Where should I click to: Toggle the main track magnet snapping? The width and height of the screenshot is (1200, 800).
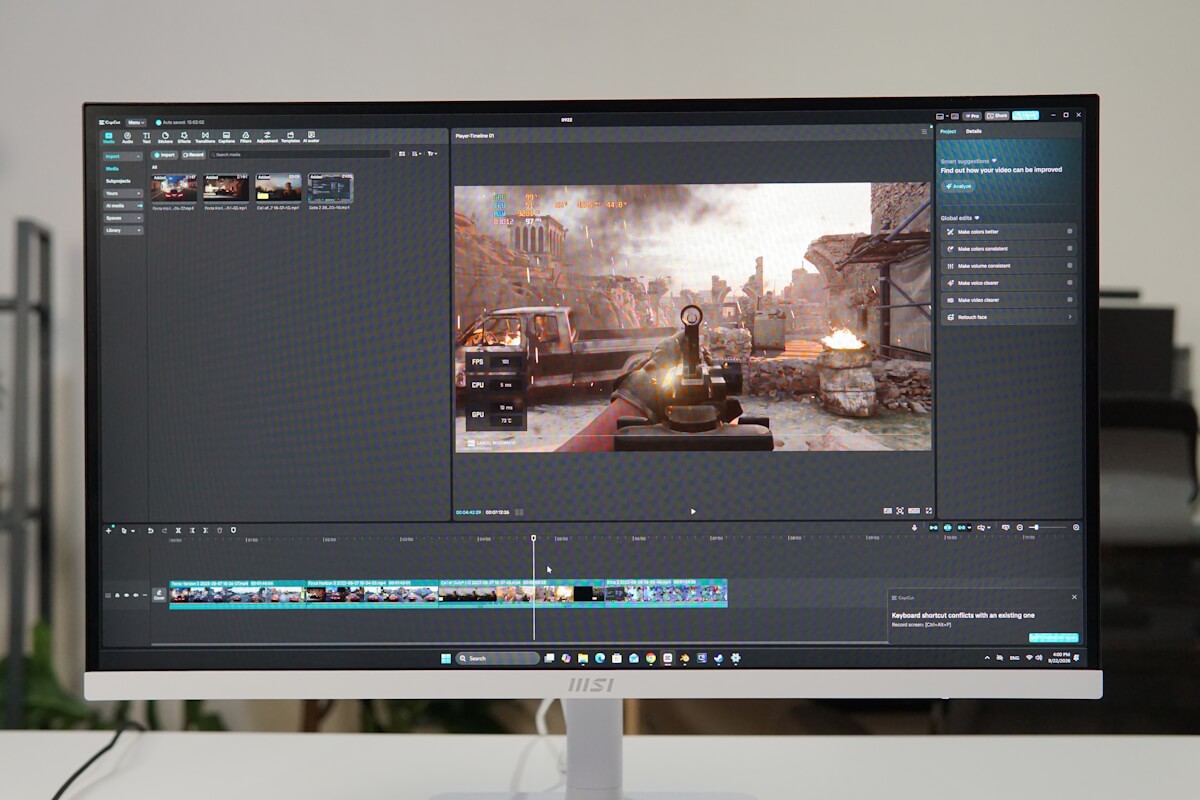pos(933,527)
